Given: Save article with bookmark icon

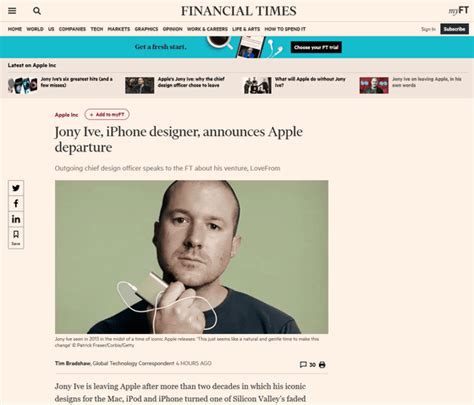Looking at the screenshot, I should 16,237.
